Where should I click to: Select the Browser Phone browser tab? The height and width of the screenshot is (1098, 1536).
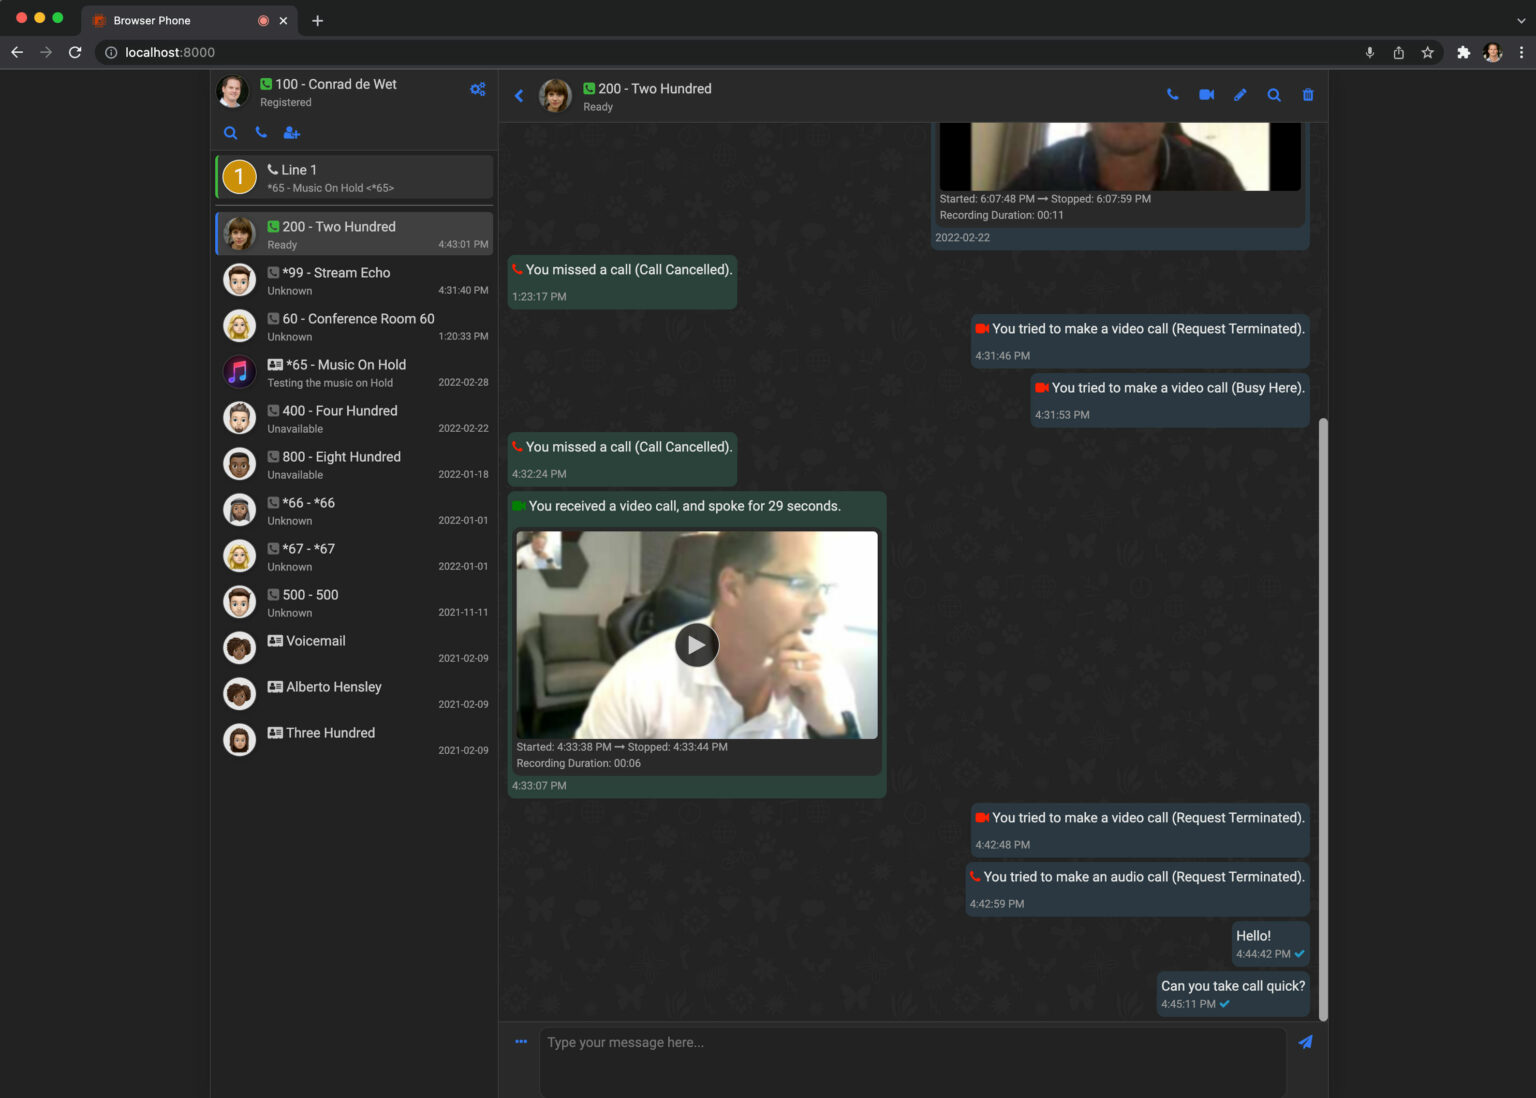tap(150, 20)
